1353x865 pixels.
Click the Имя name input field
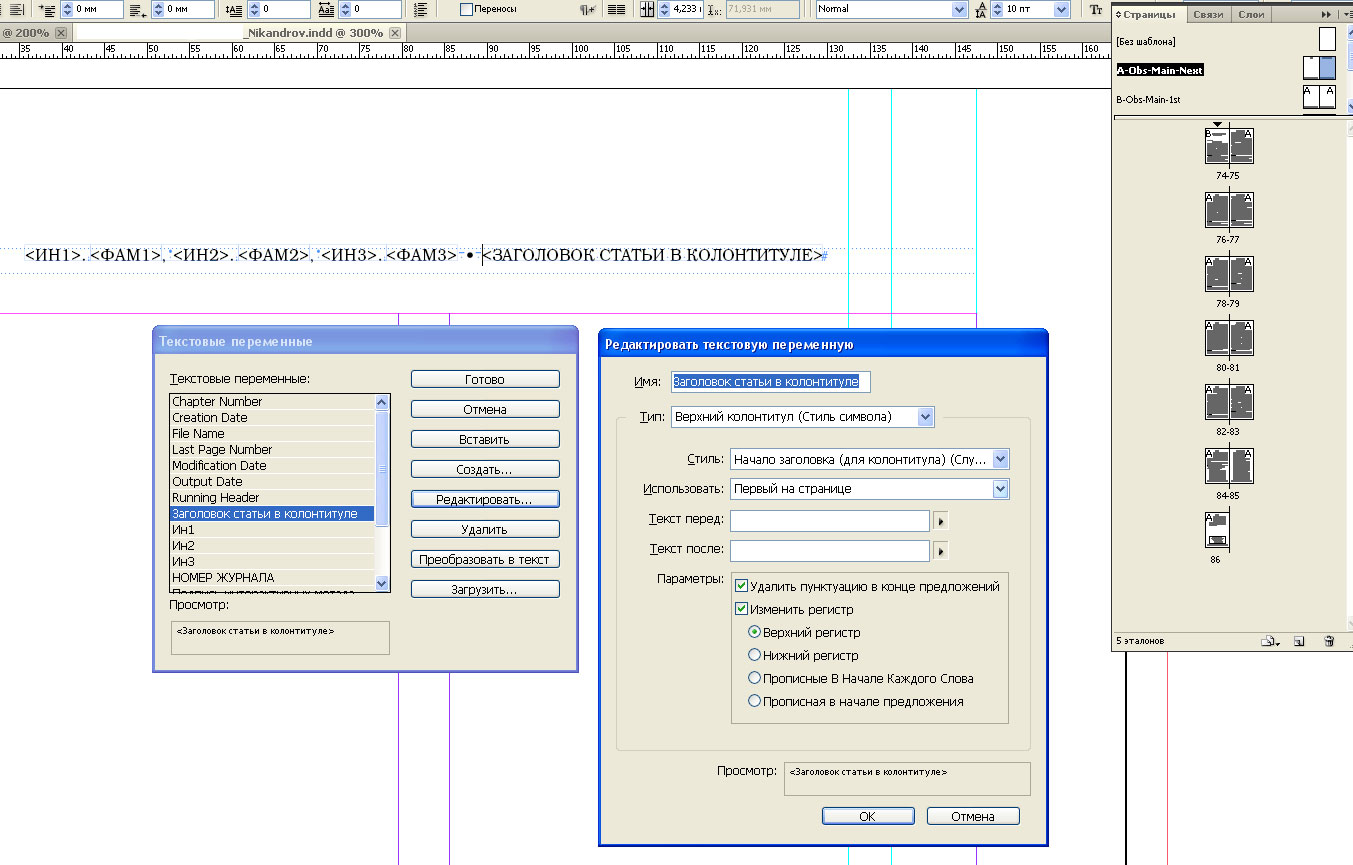coord(771,382)
